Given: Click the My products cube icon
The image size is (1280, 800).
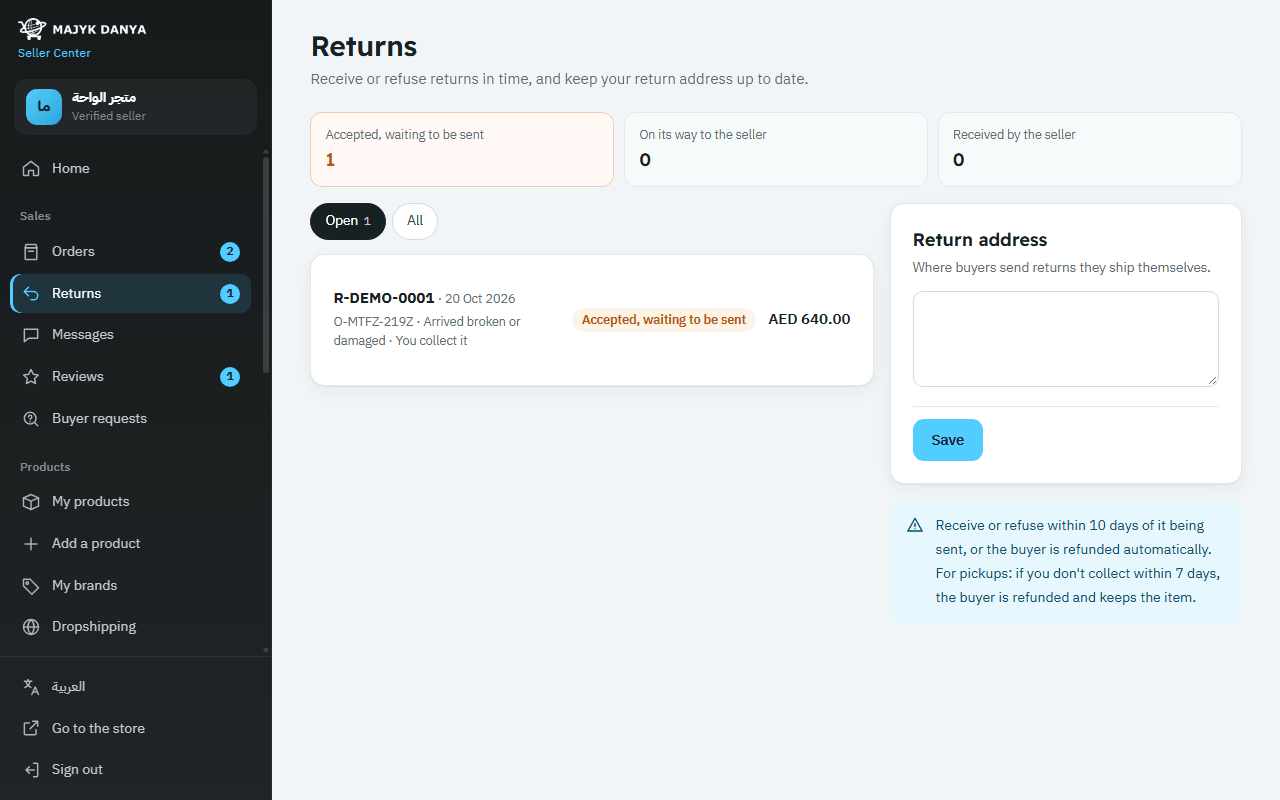Looking at the screenshot, I should pos(31,502).
